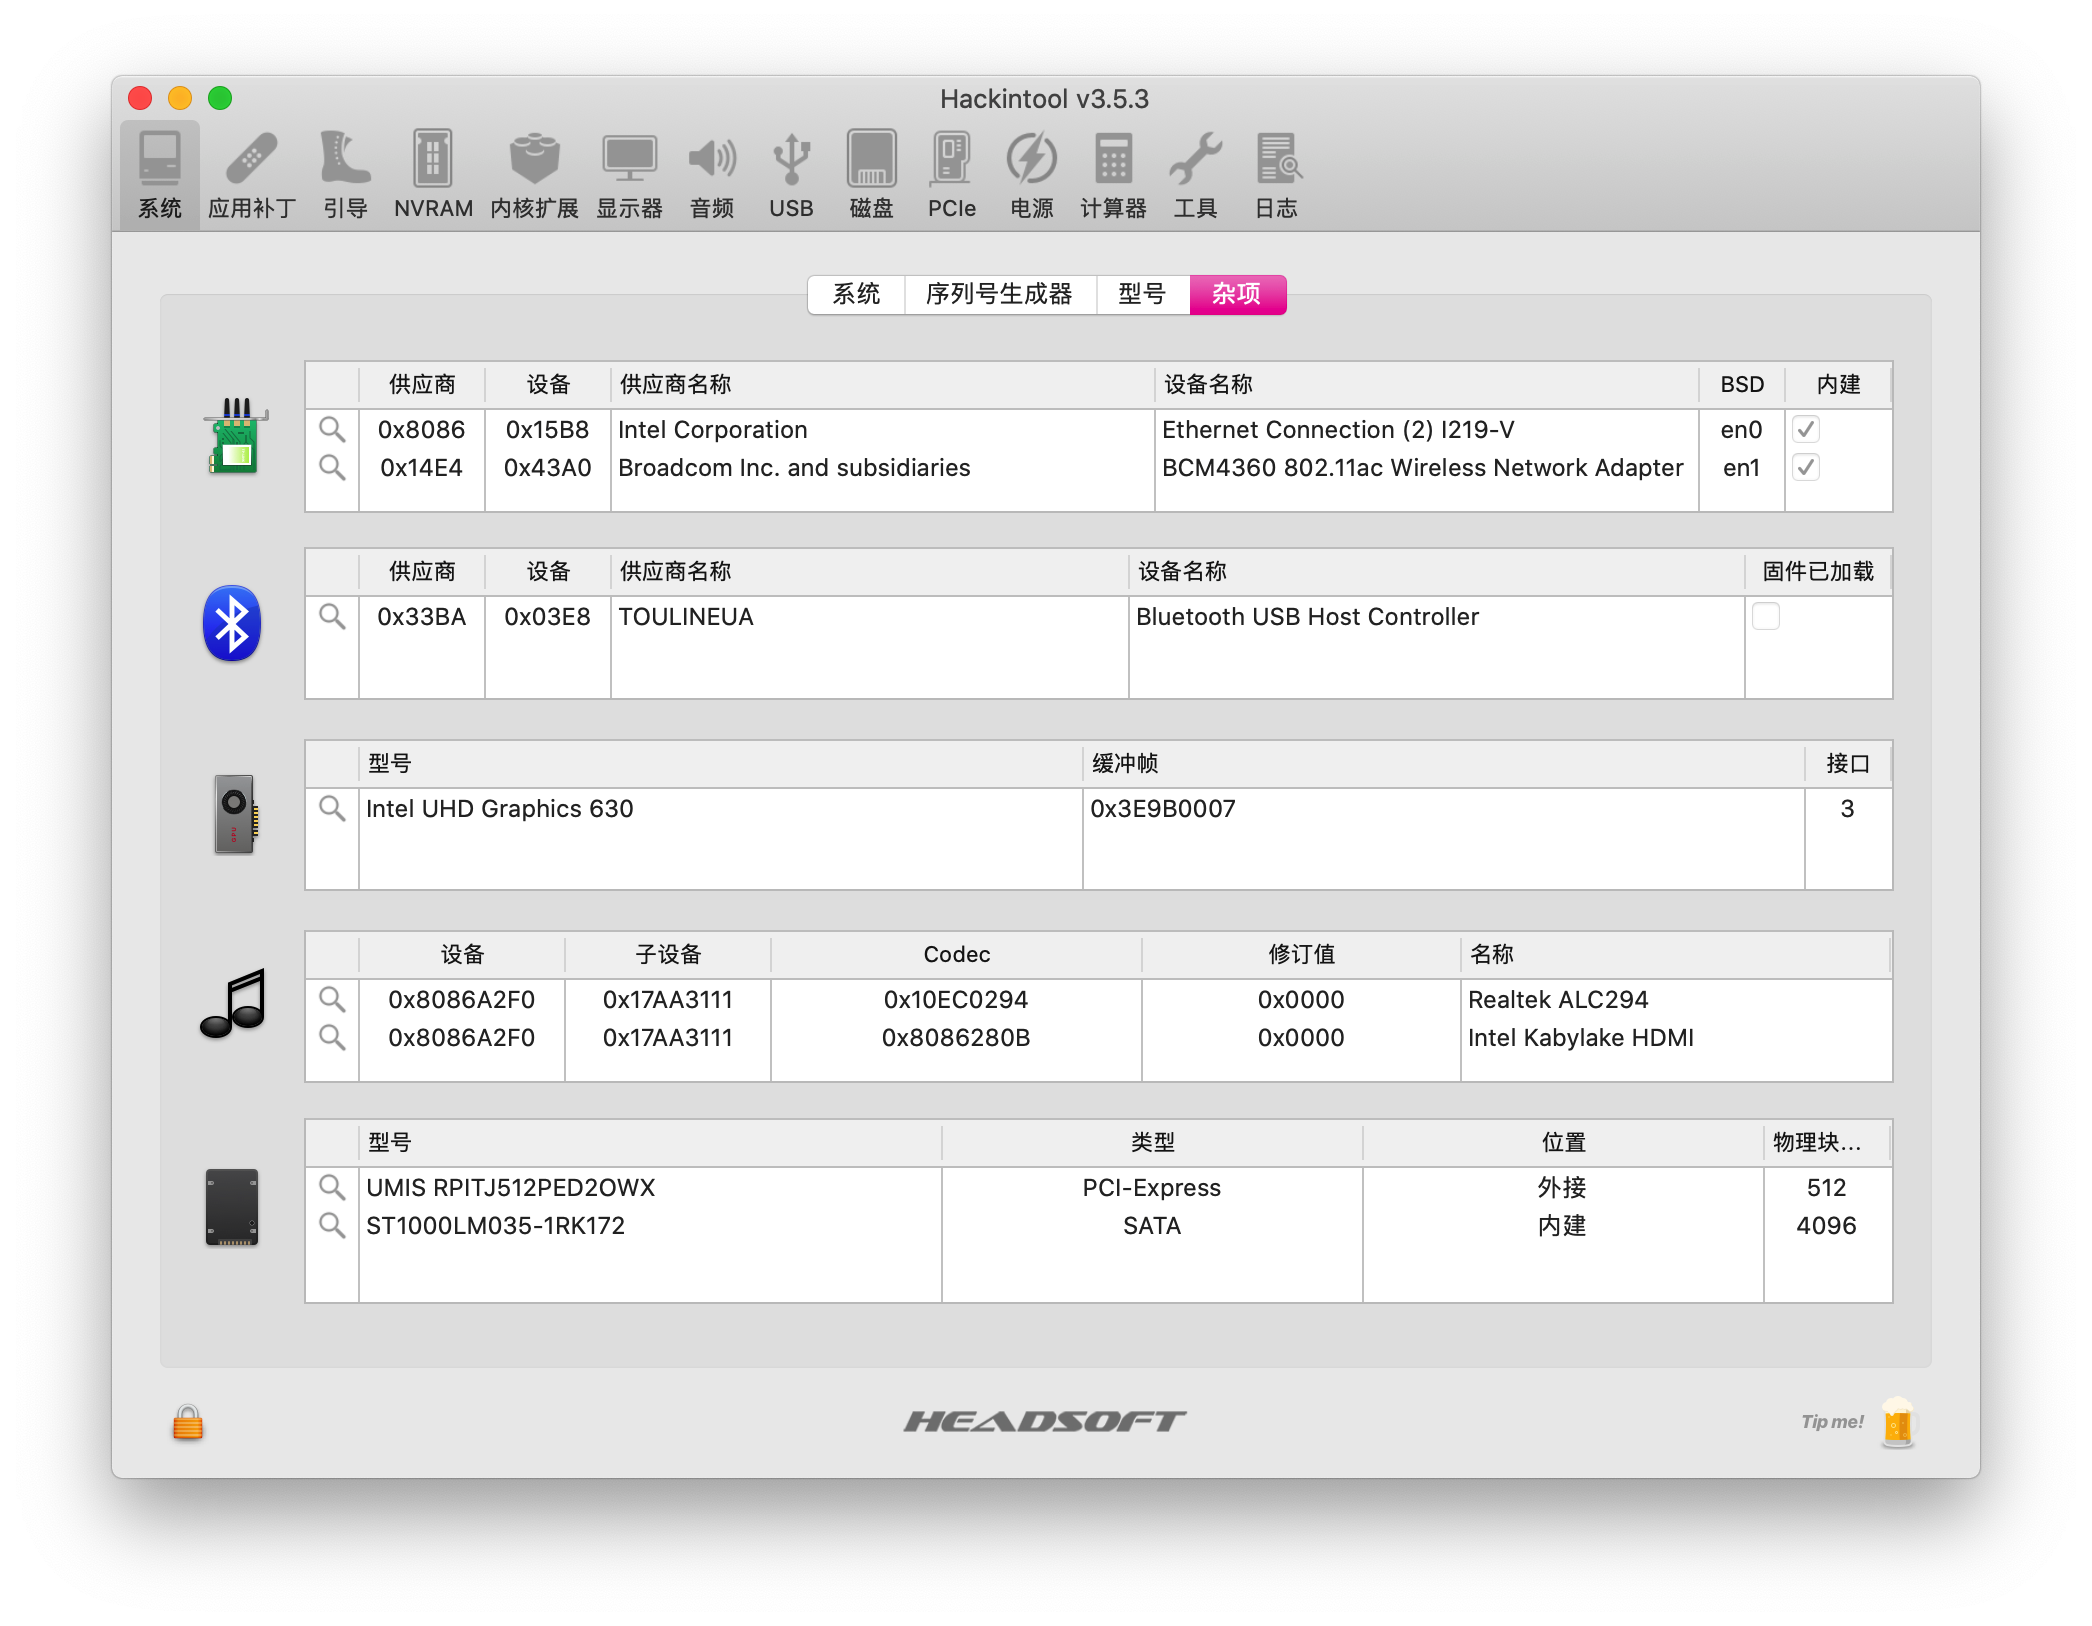Click magnifier icon for ST1000LM035-1RK172 row
The image size is (2092, 1626).
[x=332, y=1225]
